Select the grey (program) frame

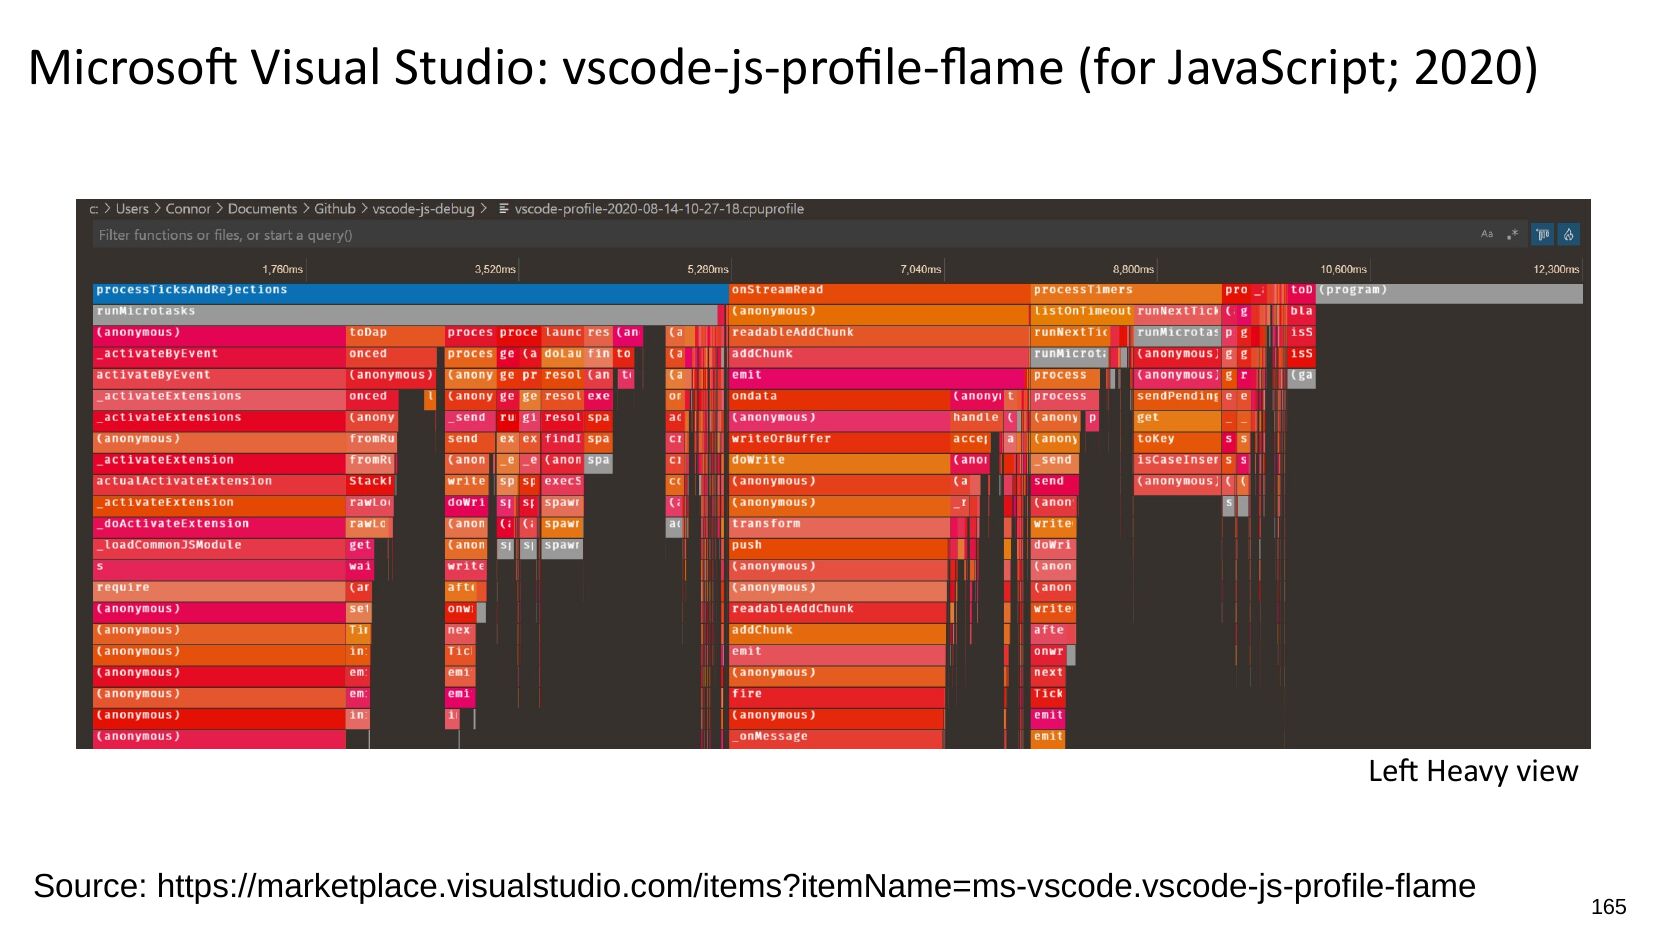[1450, 291]
